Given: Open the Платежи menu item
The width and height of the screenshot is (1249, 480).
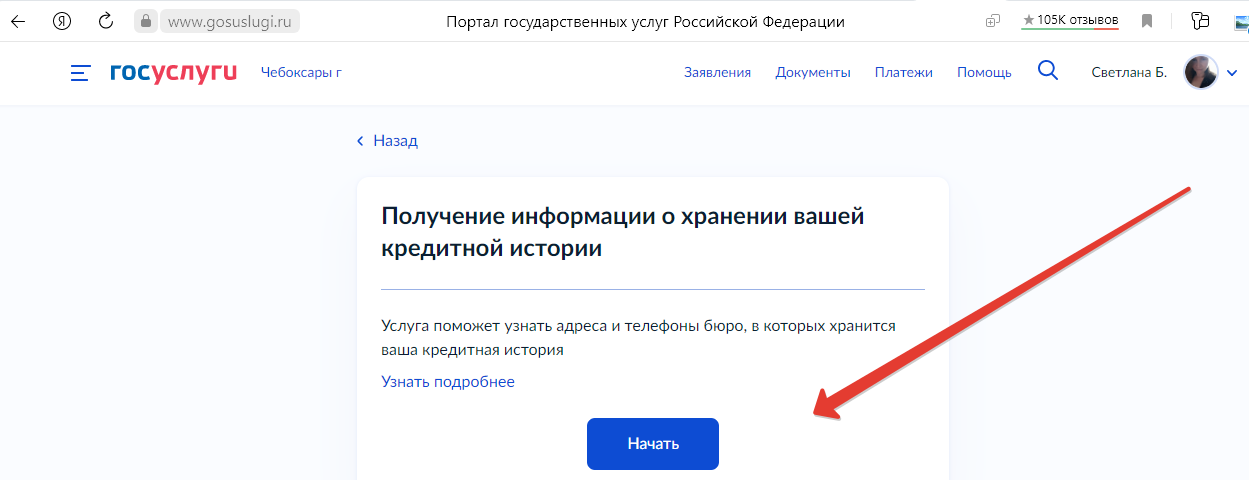Looking at the screenshot, I should (x=904, y=72).
